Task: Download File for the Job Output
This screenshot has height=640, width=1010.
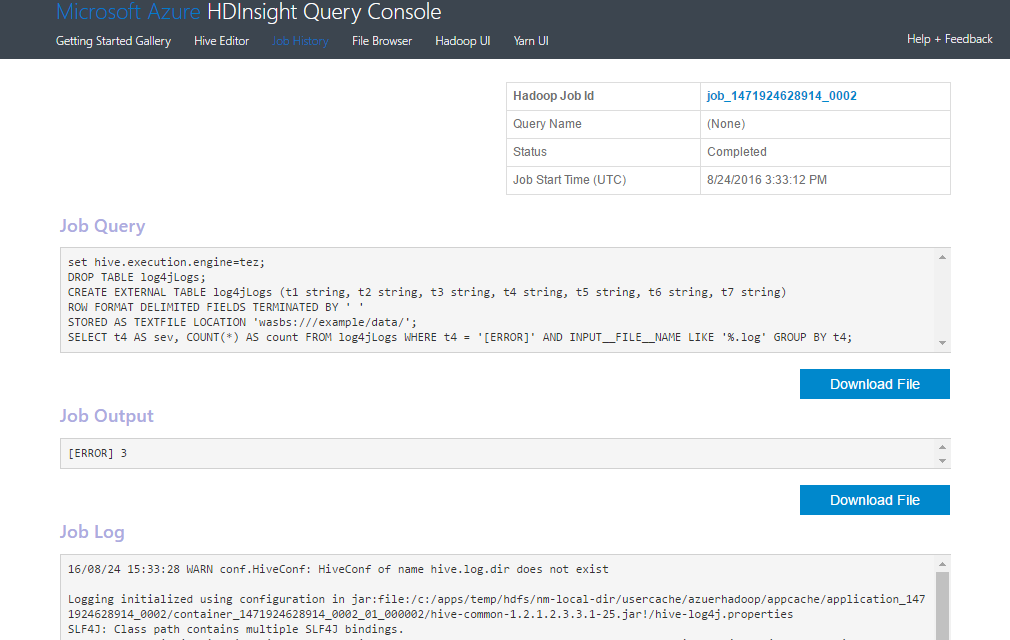Action: (x=874, y=500)
